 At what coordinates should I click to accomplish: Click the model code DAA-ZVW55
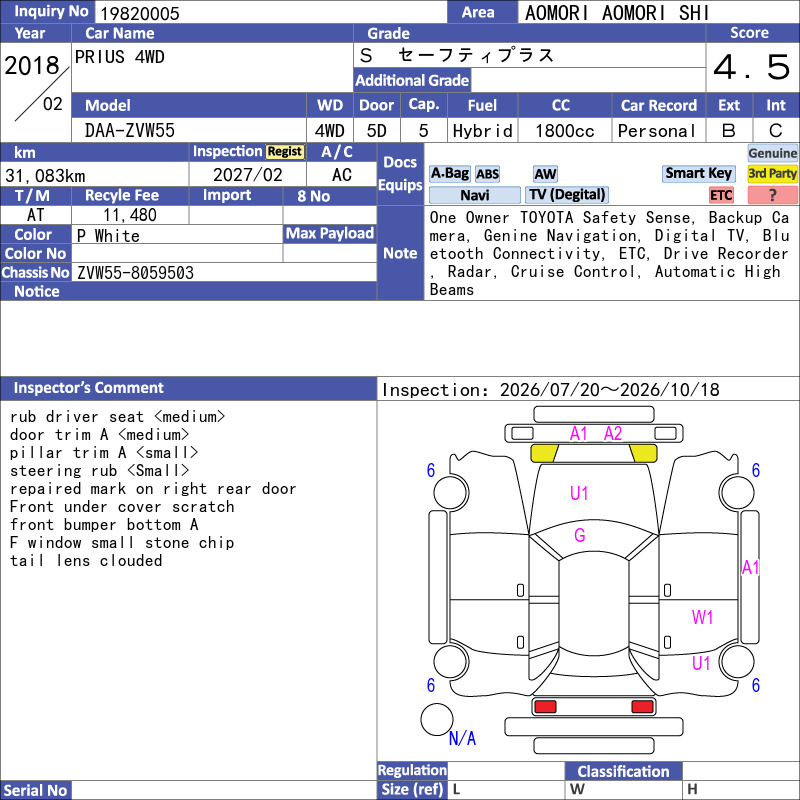tap(130, 131)
